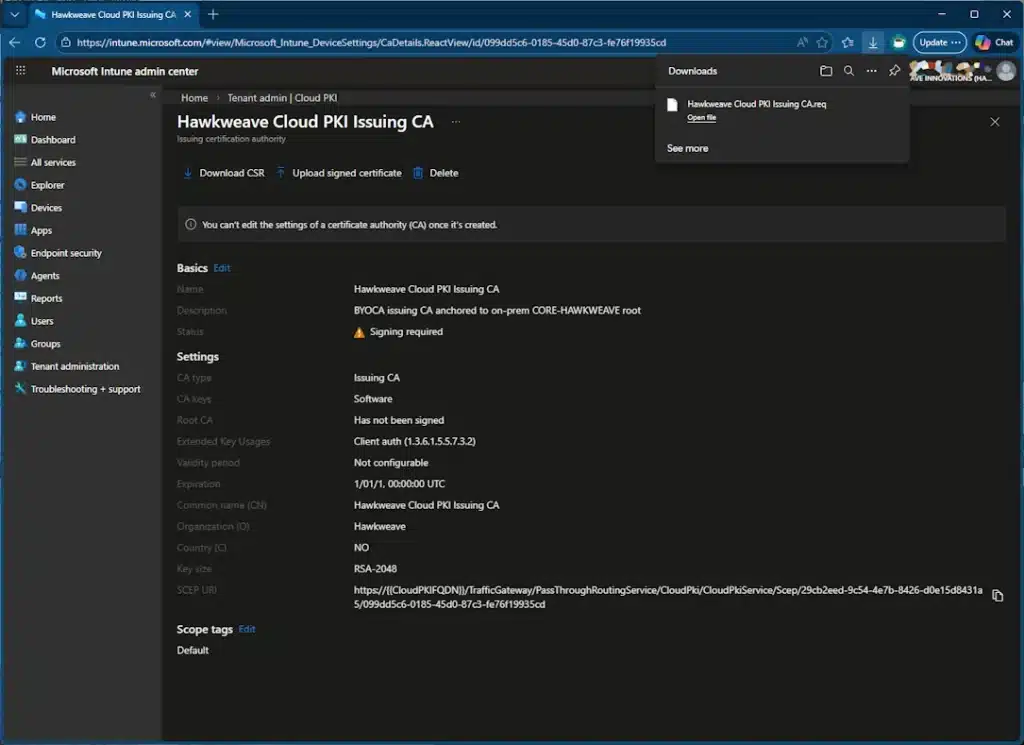Click Edit link next to Basics
1024x745 pixels.
222,268
